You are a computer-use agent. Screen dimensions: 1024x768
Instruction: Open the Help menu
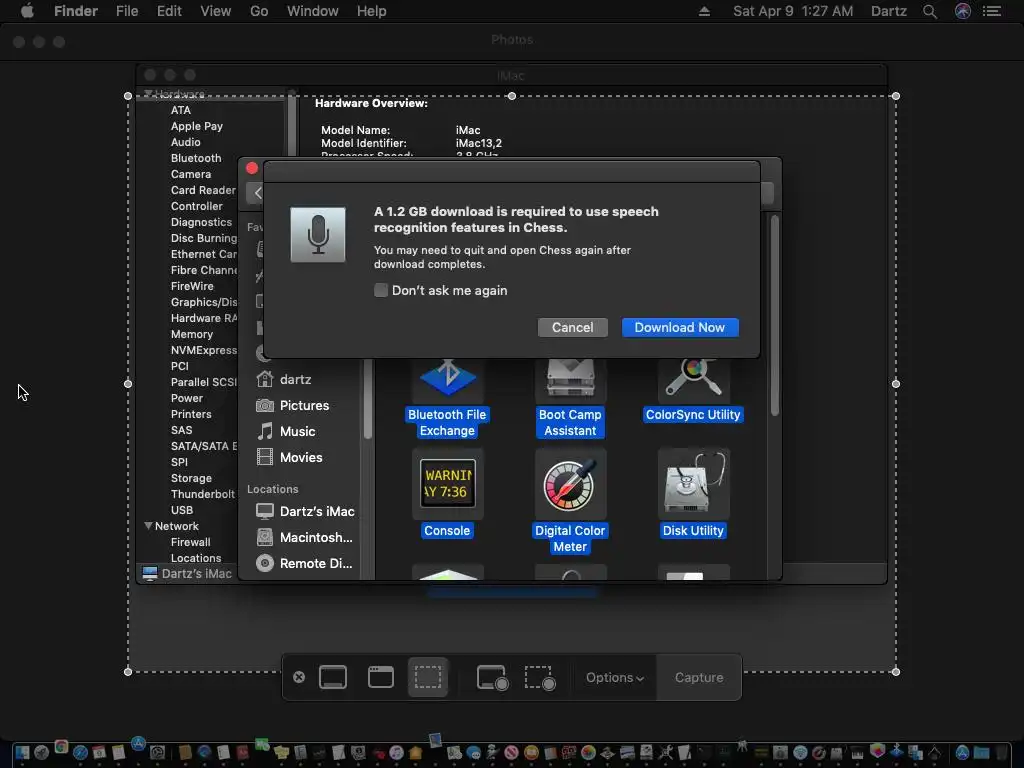(372, 11)
